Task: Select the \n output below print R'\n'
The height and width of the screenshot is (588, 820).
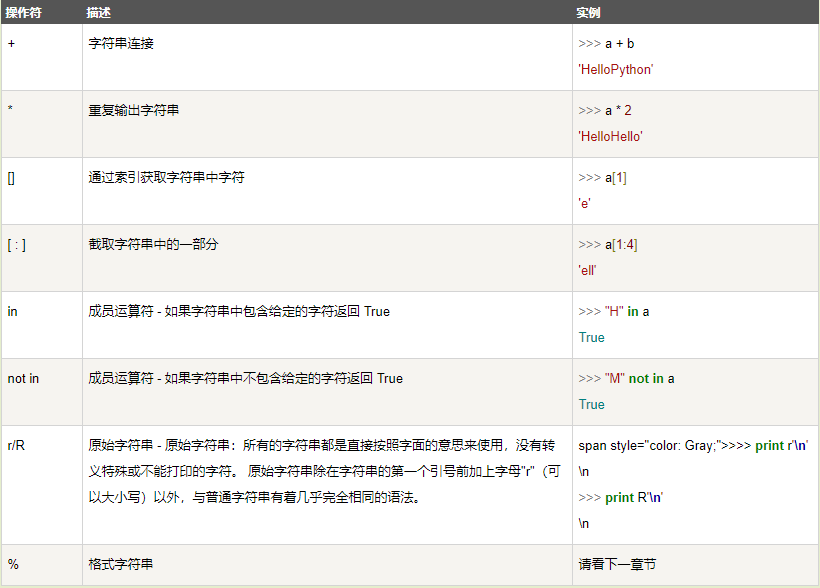Action: 584,524
